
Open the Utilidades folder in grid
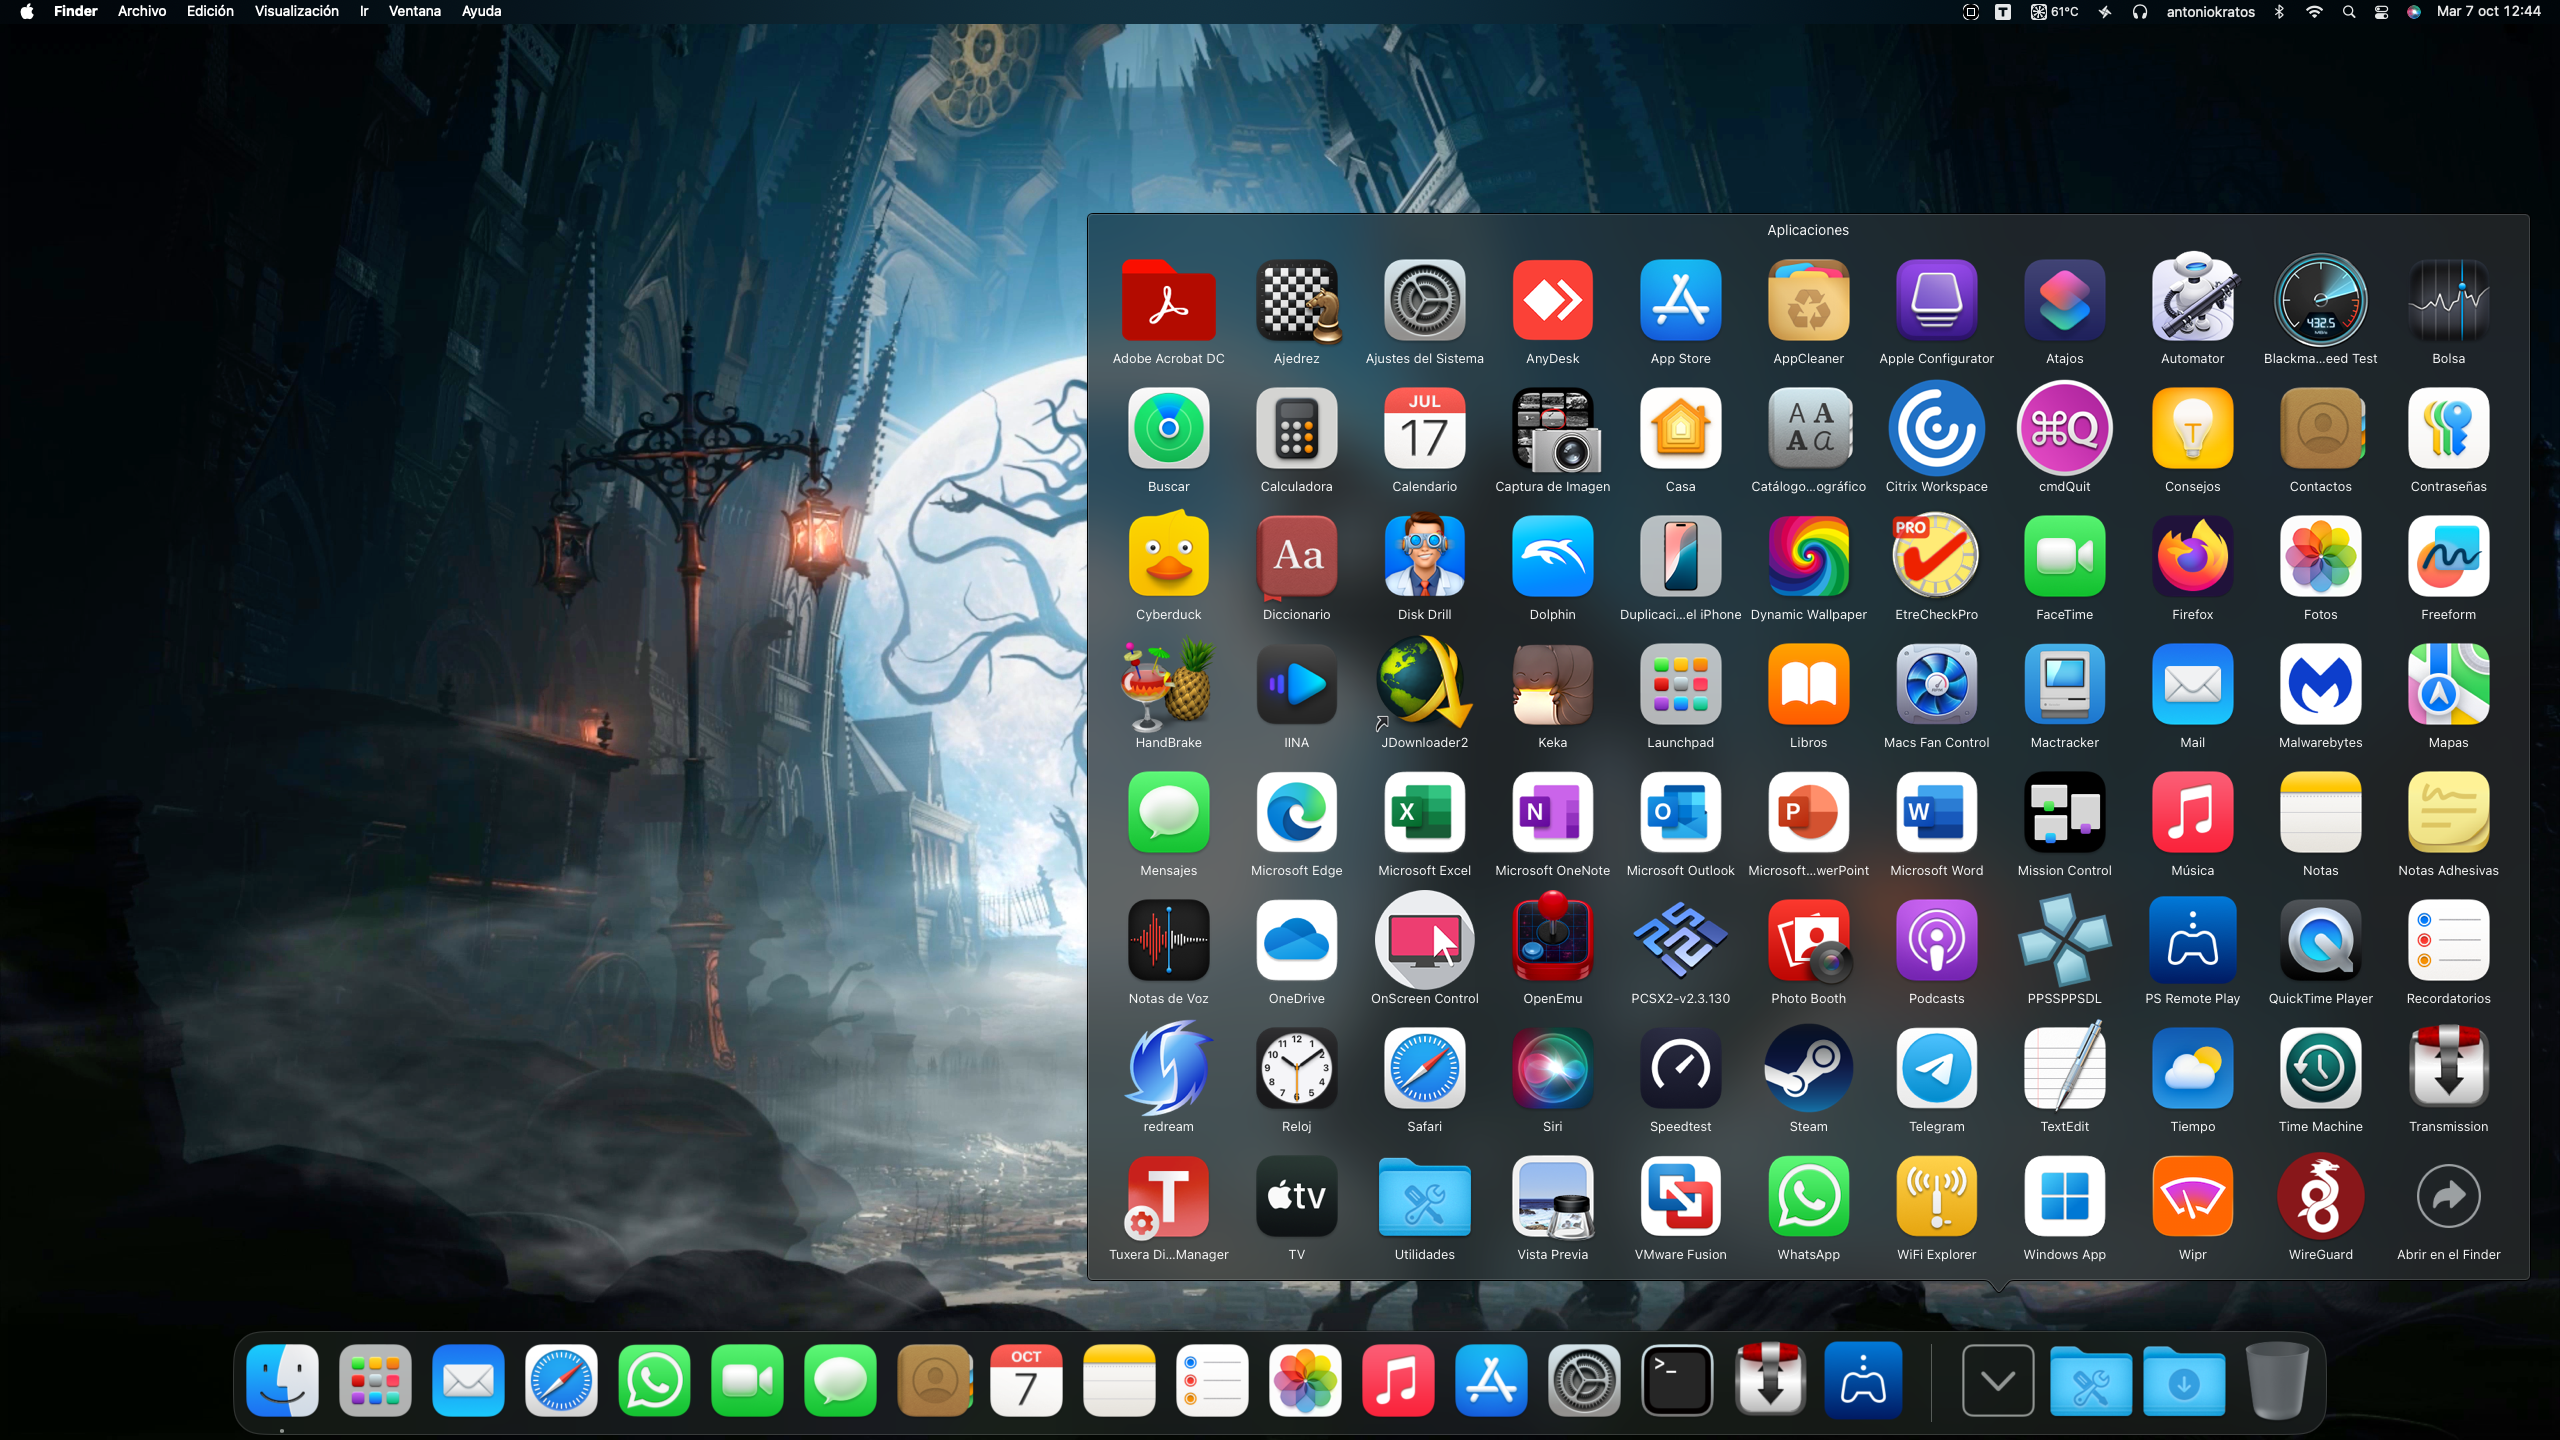pyautogui.click(x=1424, y=1197)
